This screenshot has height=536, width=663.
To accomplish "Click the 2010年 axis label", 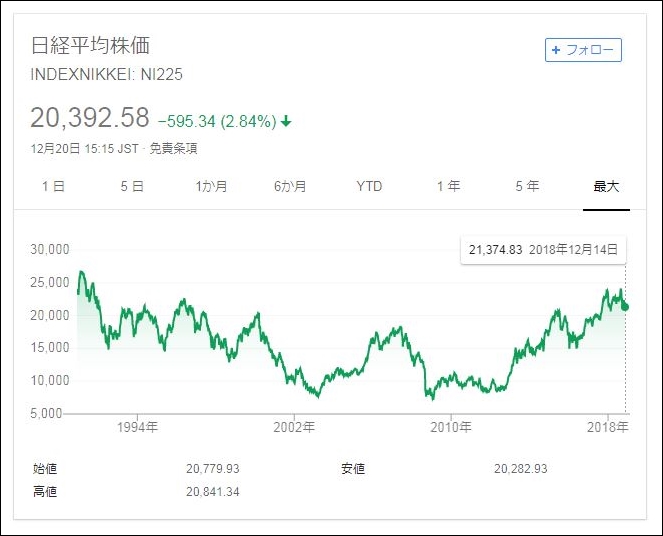I will point(451,427).
